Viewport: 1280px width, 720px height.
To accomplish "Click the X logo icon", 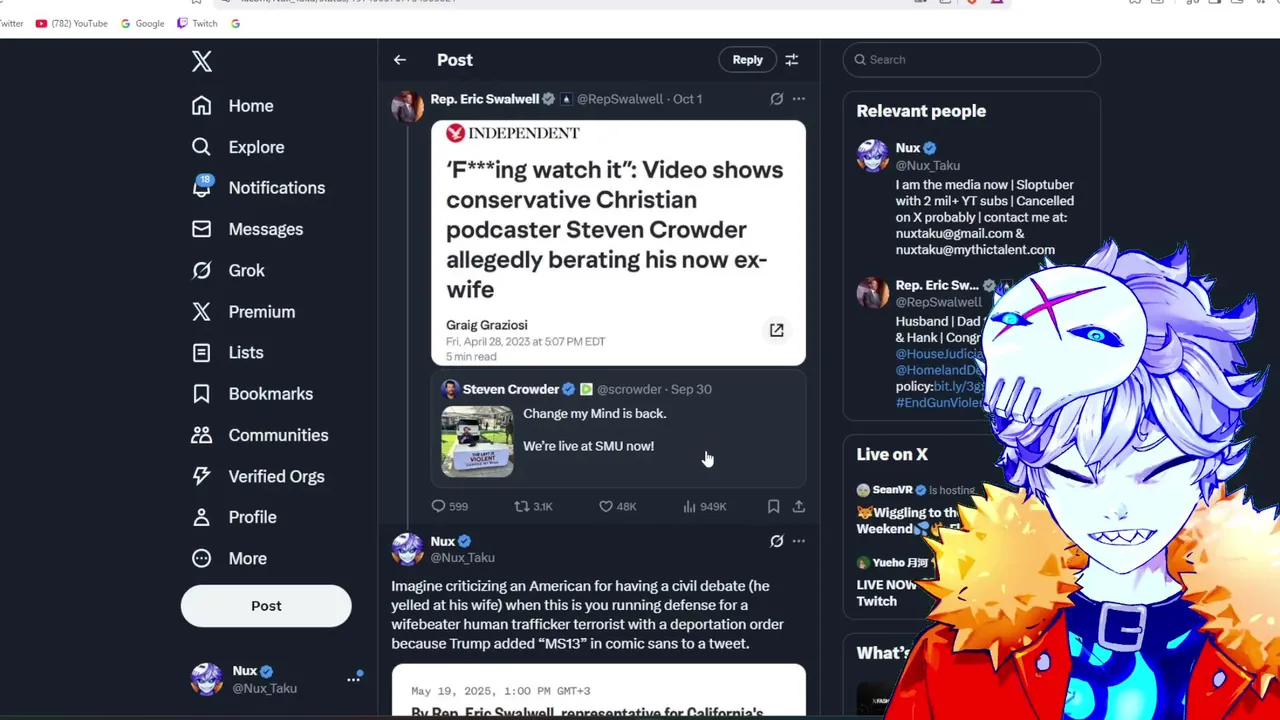I will click(202, 61).
